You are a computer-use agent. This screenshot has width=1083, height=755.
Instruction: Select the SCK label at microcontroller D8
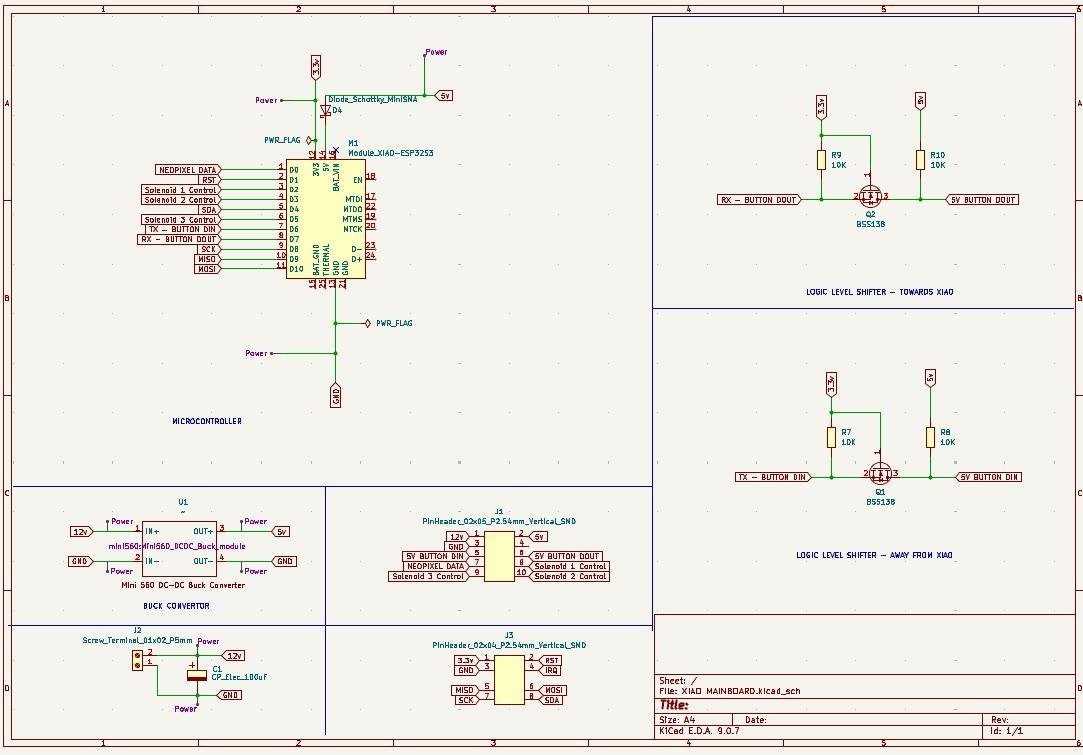[209, 249]
